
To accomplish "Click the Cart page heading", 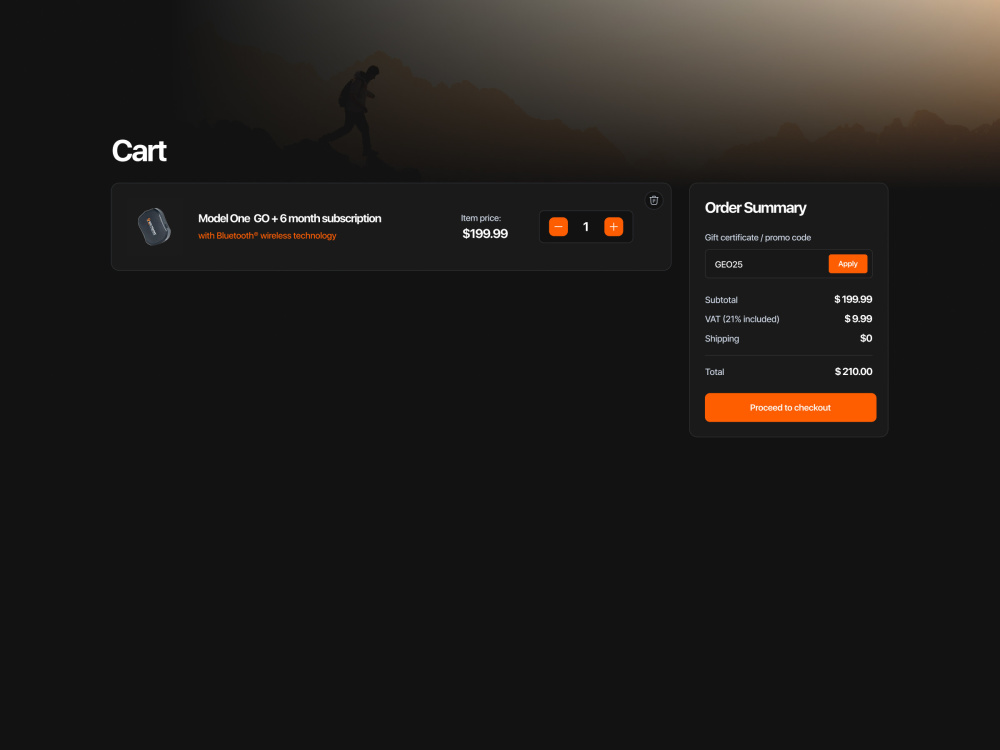I will (x=139, y=151).
